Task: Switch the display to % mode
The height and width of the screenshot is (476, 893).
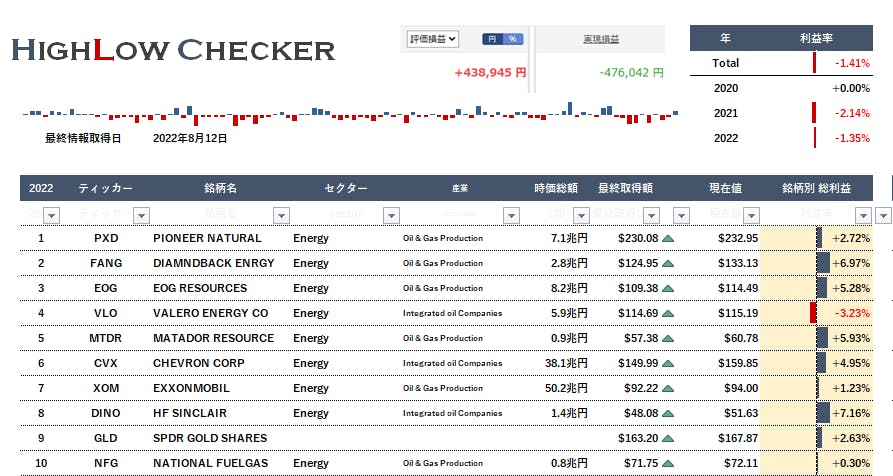Action: click(x=513, y=39)
